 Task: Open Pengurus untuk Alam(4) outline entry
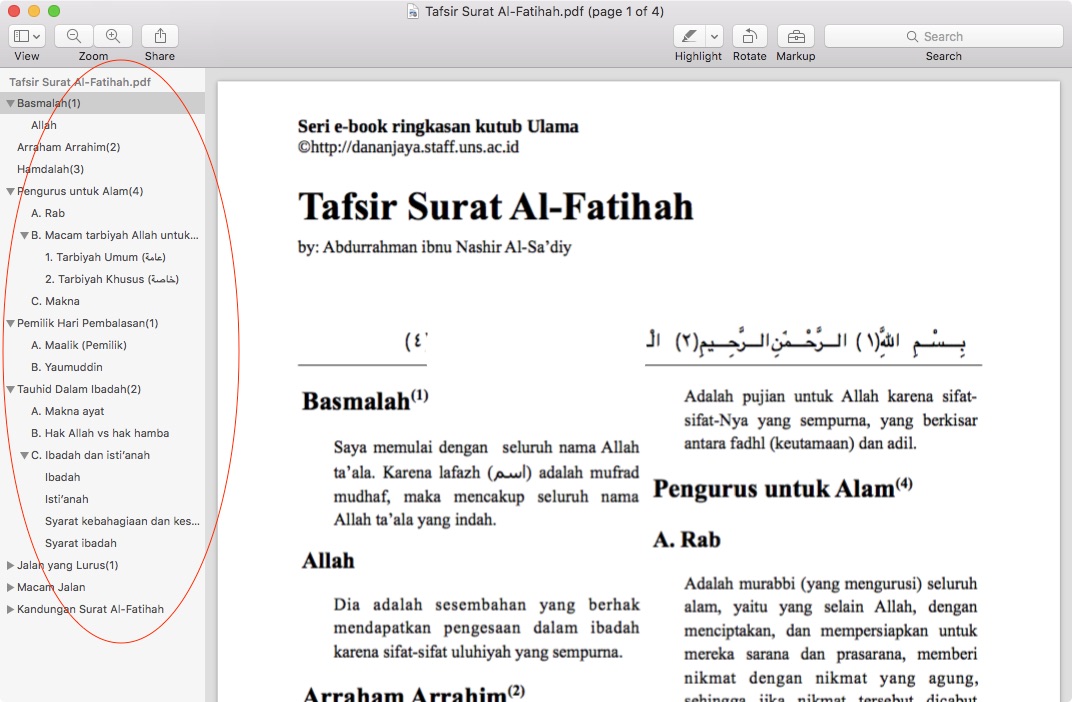click(80, 191)
